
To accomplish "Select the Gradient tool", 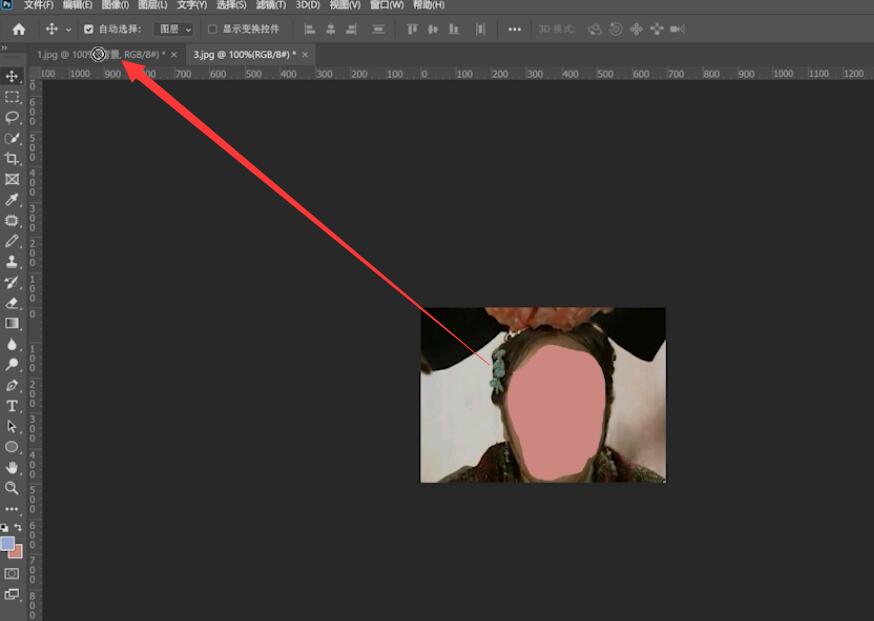I will [12, 323].
